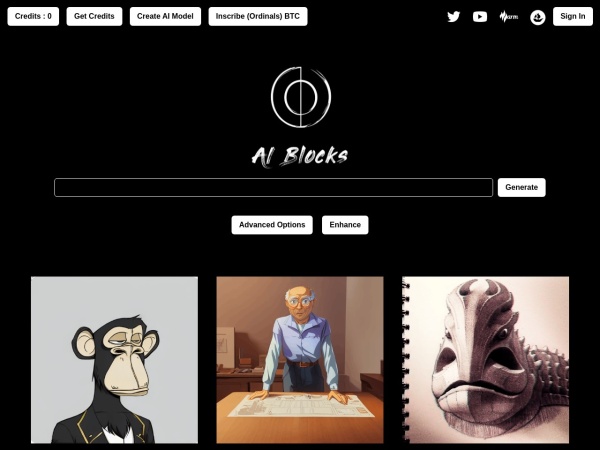Expand the Advanced Options panel
This screenshot has width=600, height=450.
pyautogui.click(x=272, y=225)
